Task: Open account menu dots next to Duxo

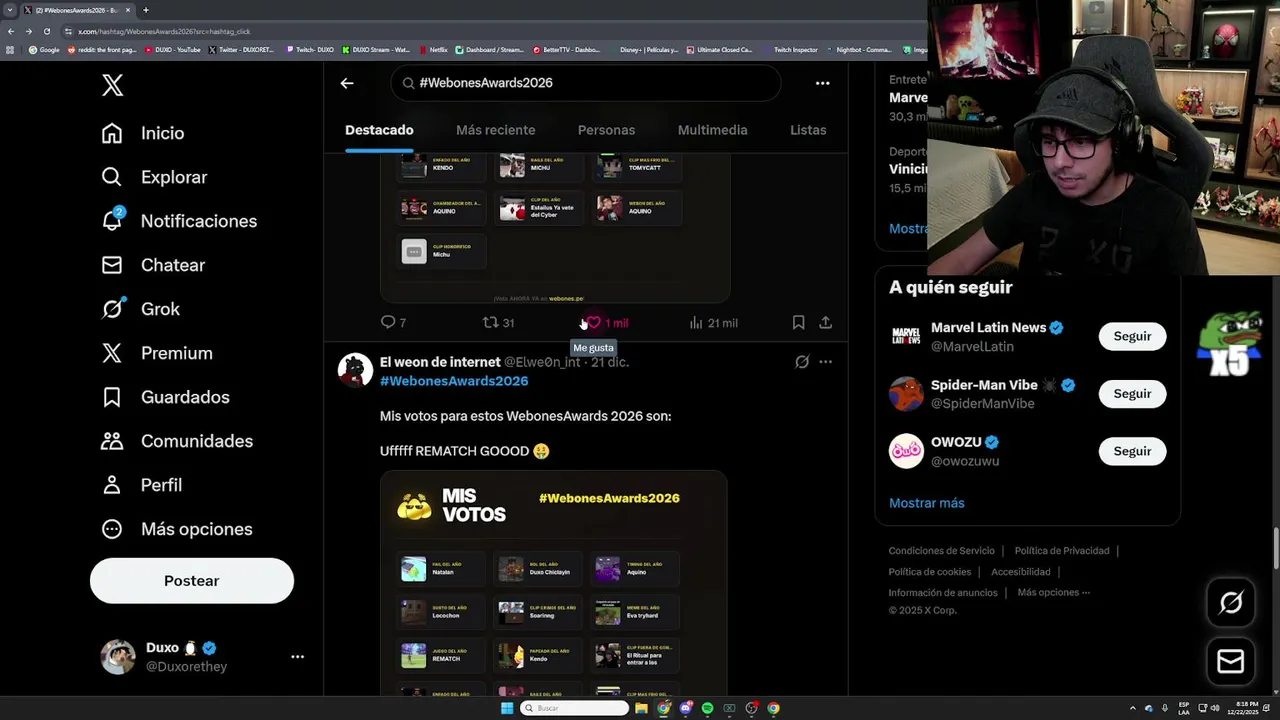Action: pos(297,657)
